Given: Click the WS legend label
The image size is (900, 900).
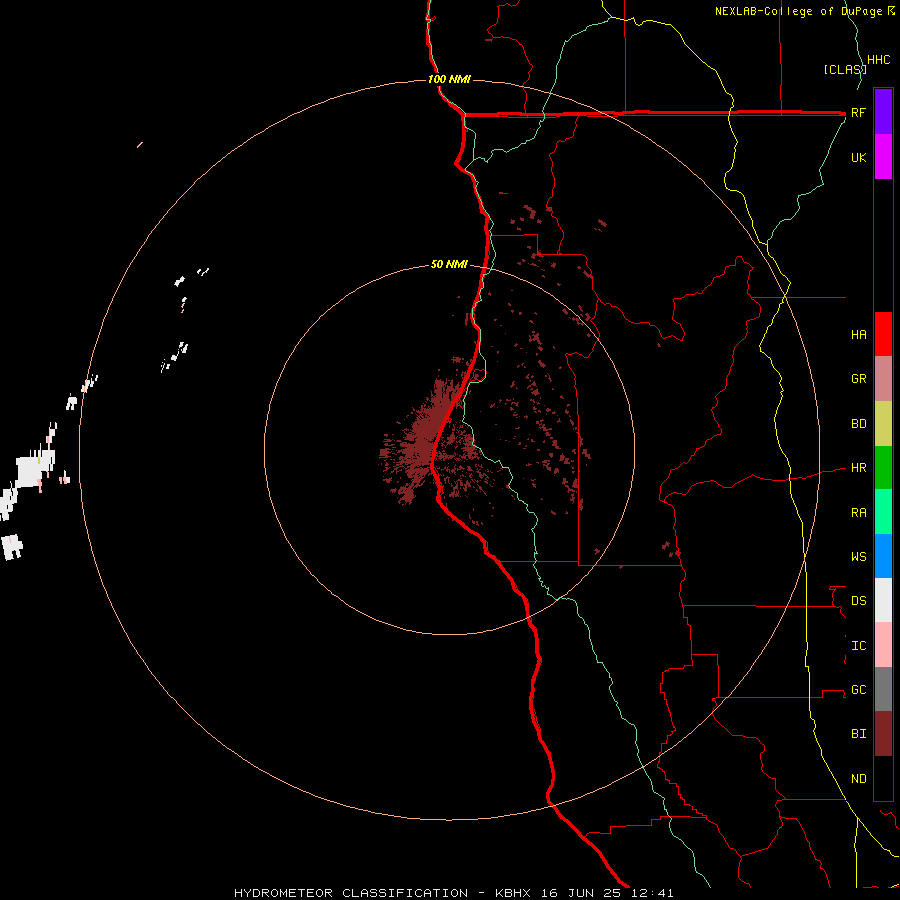Looking at the screenshot, I should click(x=858, y=556).
